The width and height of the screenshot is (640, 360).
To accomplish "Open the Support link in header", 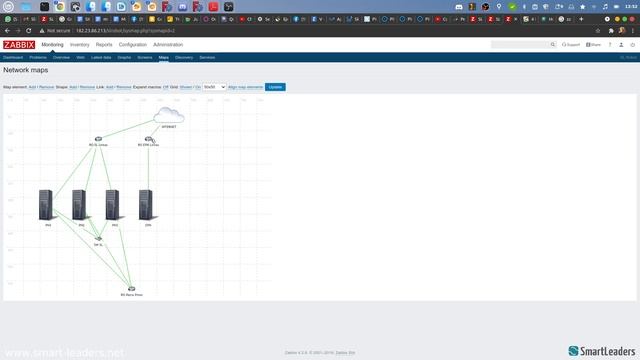I will 571,44.
